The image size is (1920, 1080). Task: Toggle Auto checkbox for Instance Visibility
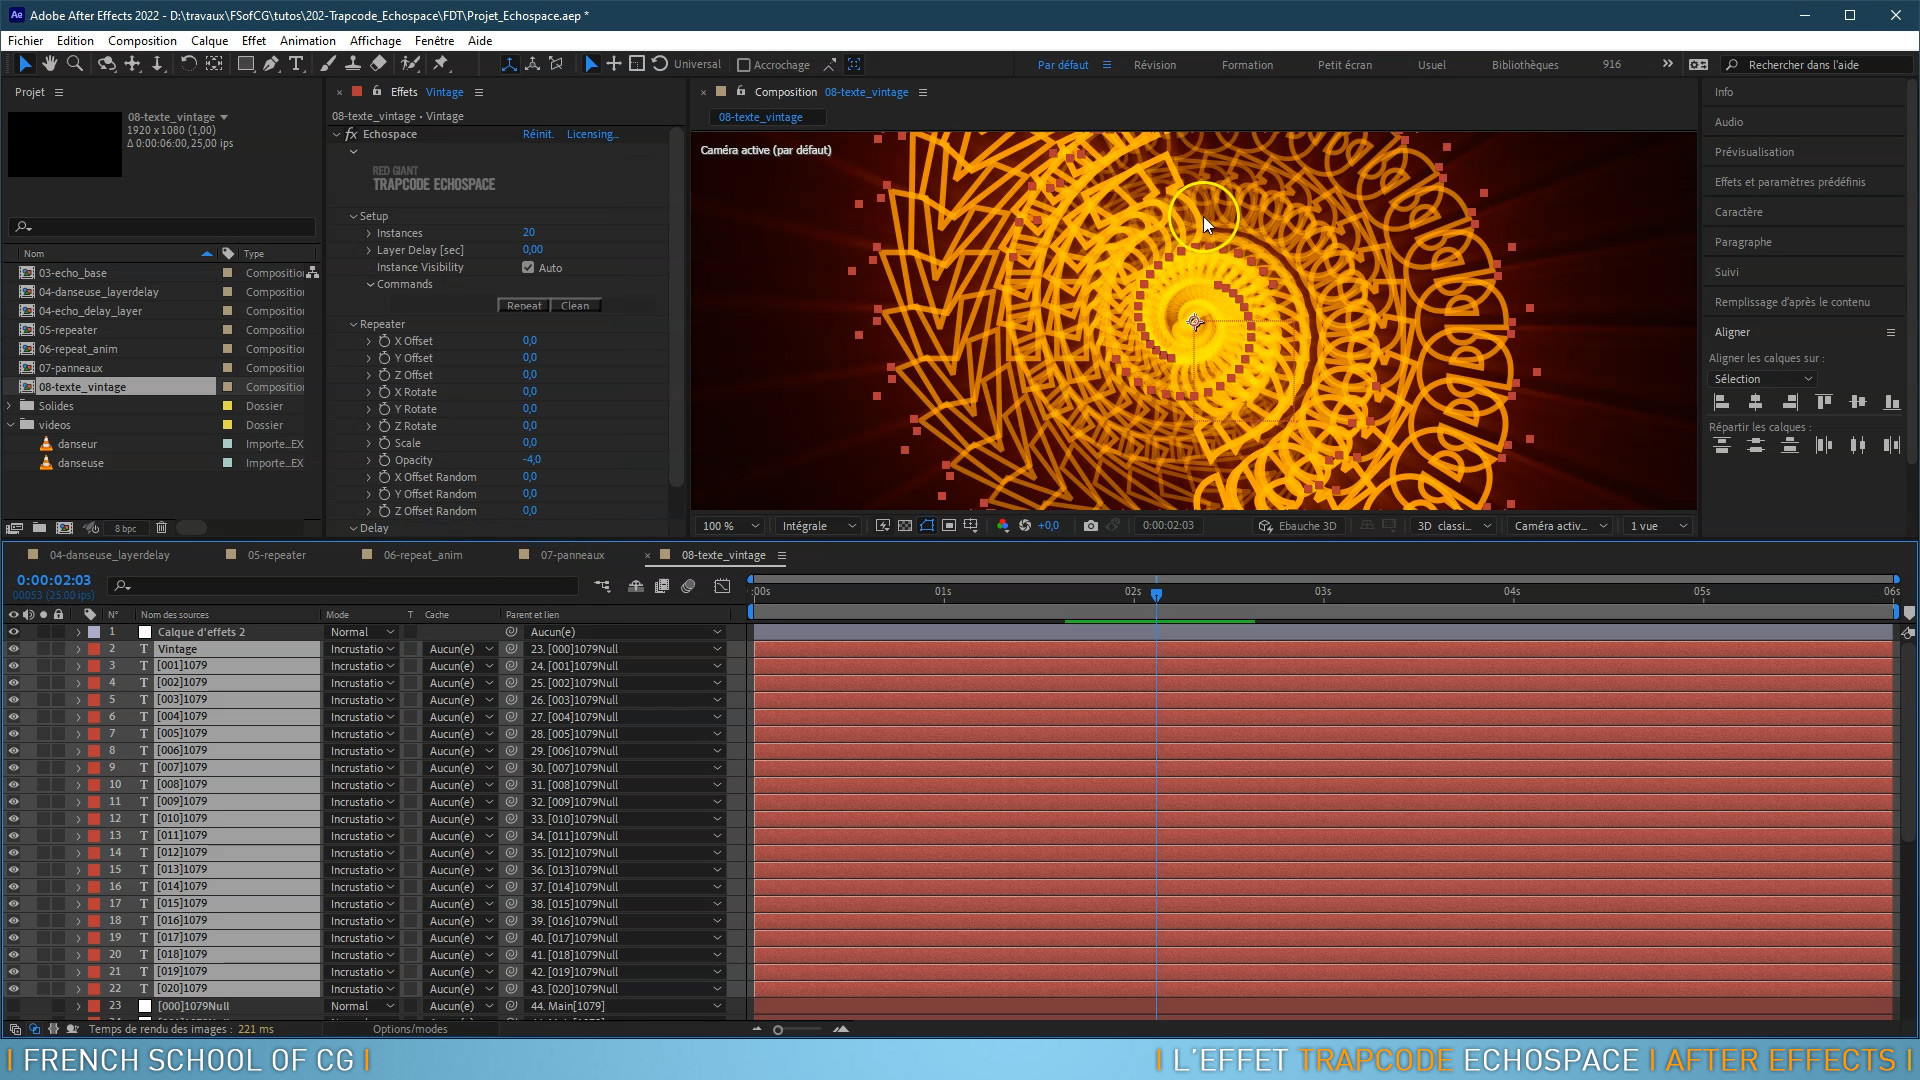[527, 266]
